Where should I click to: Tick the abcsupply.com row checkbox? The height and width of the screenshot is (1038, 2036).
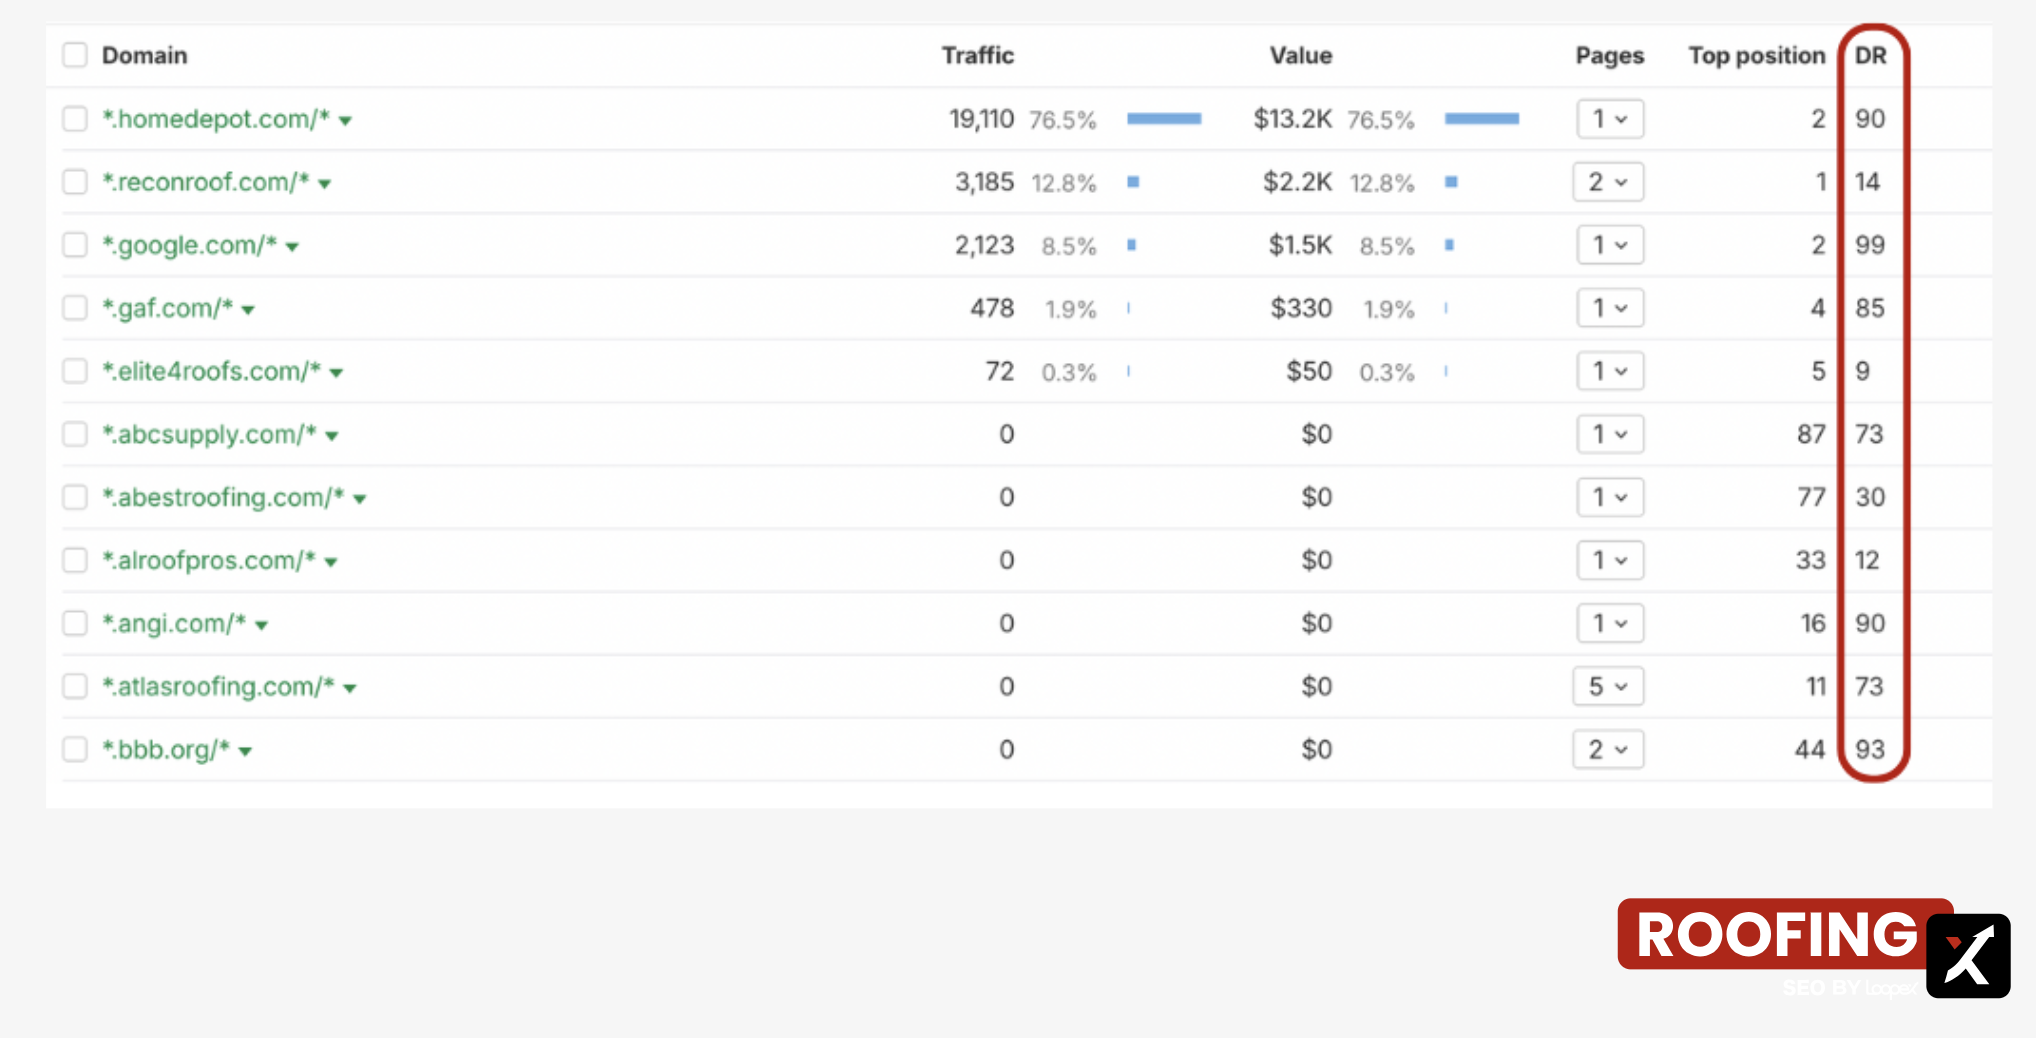tap(75, 434)
